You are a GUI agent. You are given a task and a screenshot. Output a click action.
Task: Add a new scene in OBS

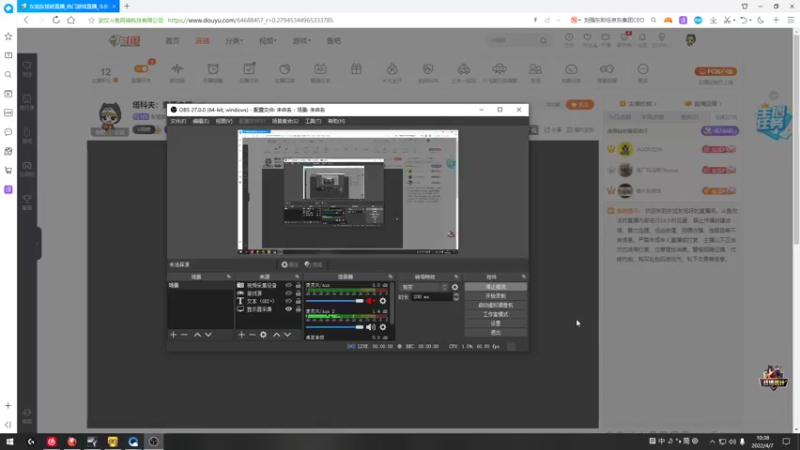[x=173, y=335]
